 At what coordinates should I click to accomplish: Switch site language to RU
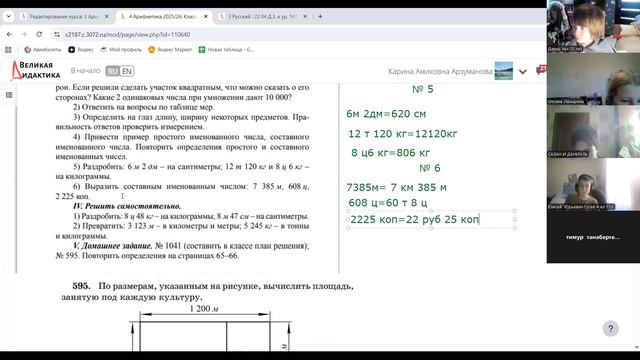click(x=112, y=71)
